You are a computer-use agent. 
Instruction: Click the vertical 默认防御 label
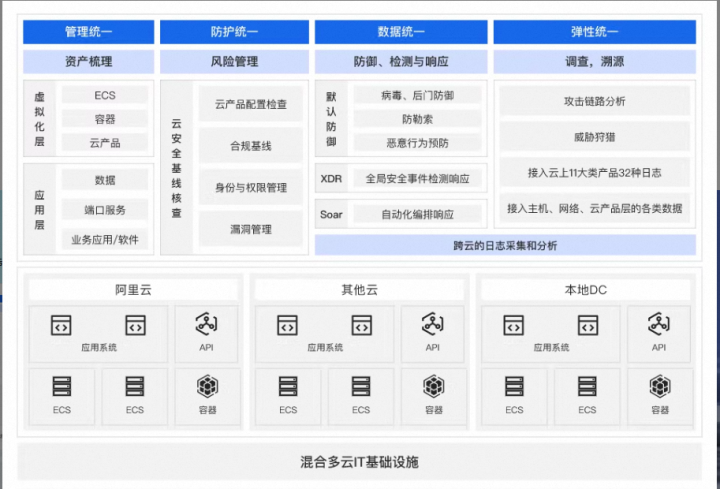pyautogui.click(x=331, y=118)
